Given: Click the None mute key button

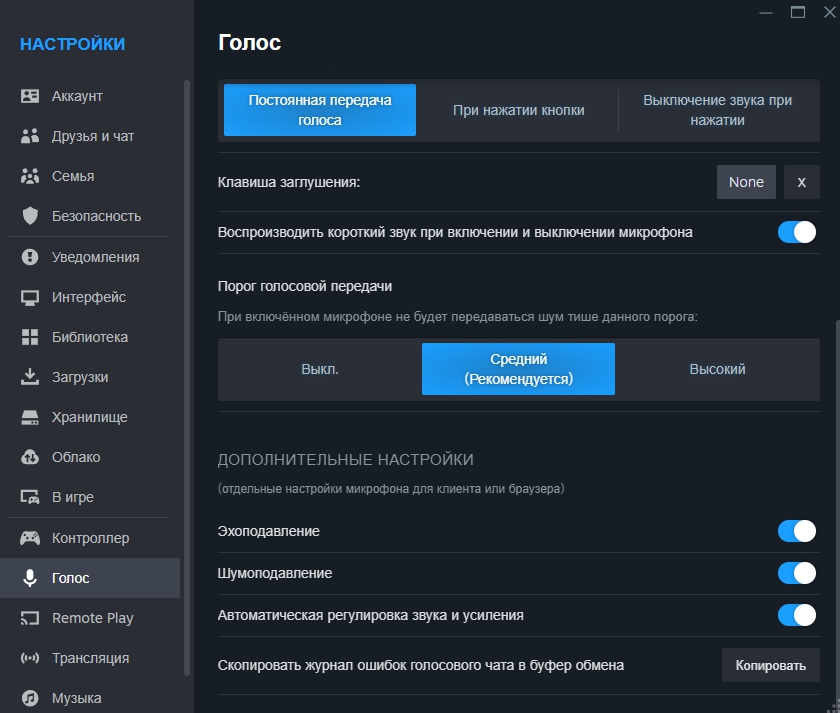Looking at the screenshot, I should tap(746, 182).
